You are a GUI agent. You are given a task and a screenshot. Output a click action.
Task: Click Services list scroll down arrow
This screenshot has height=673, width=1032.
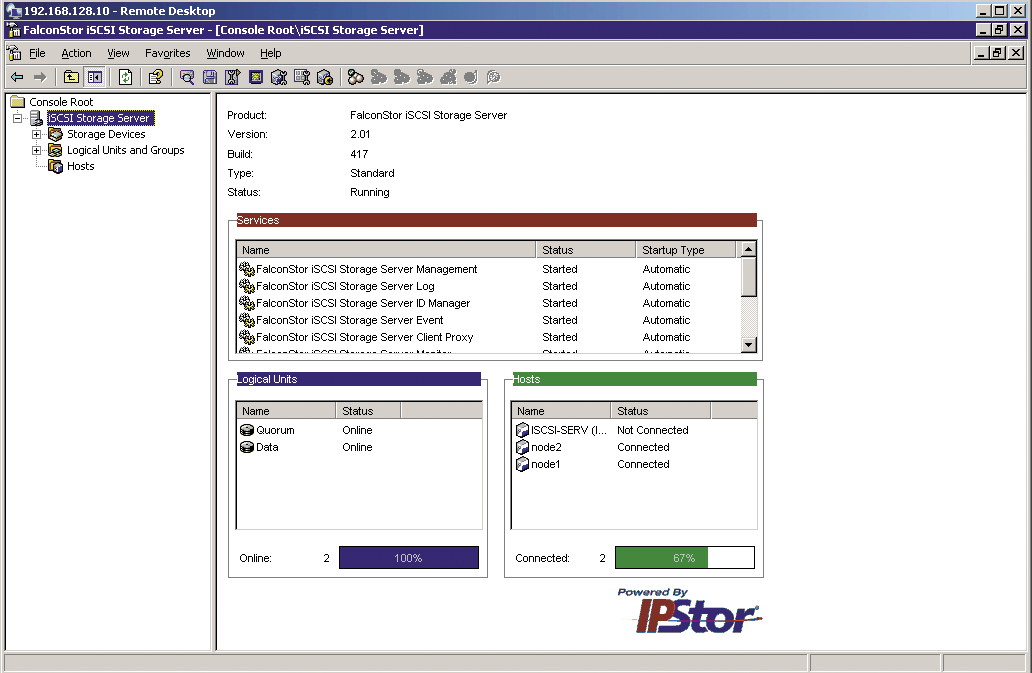point(748,345)
